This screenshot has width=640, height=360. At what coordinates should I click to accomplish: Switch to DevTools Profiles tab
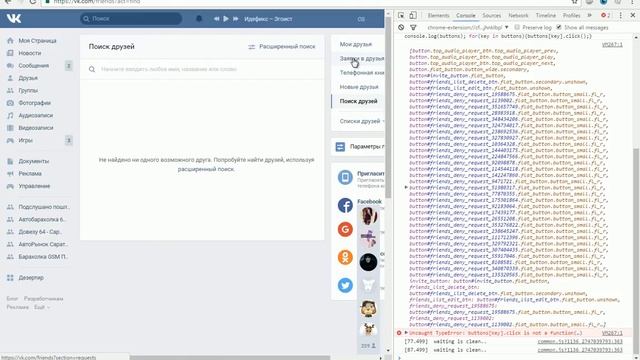click(x=571, y=16)
